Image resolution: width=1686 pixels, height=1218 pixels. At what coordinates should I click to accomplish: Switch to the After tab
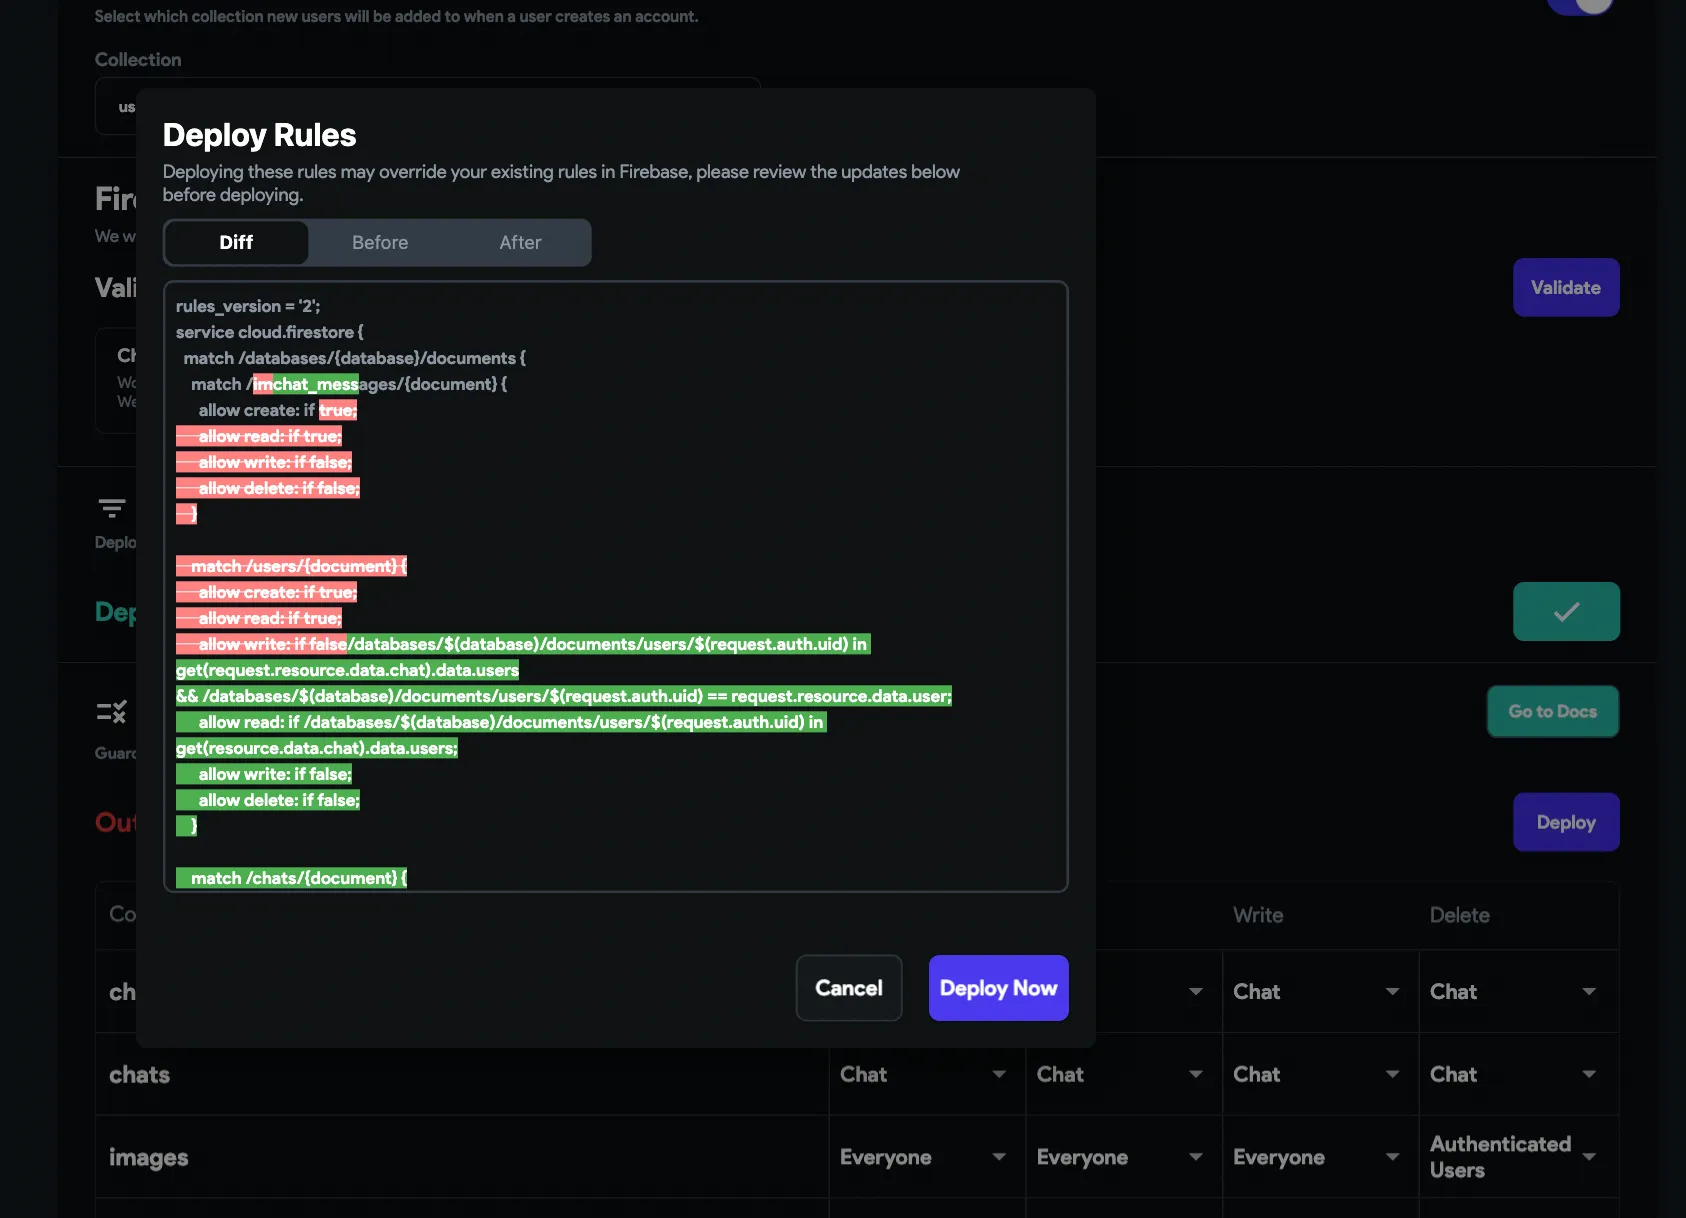coord(520,243)
